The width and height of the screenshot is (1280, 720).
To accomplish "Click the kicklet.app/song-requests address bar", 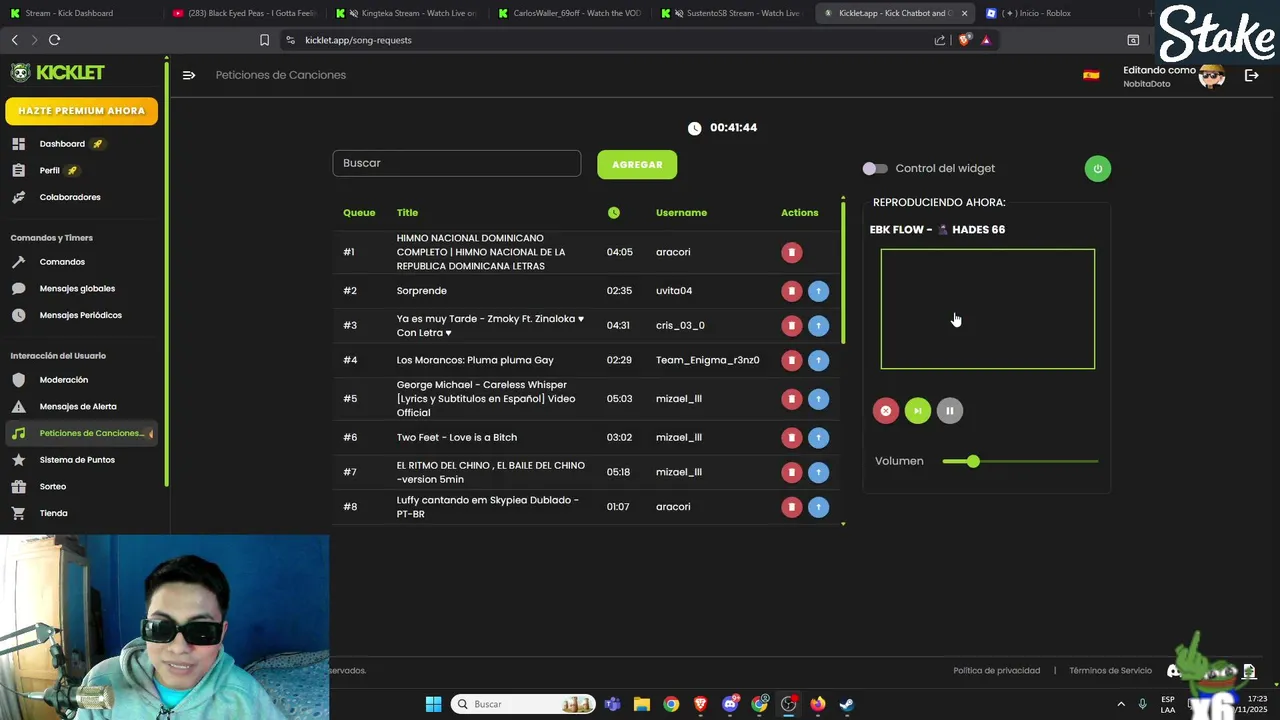I will coord(358,40).
